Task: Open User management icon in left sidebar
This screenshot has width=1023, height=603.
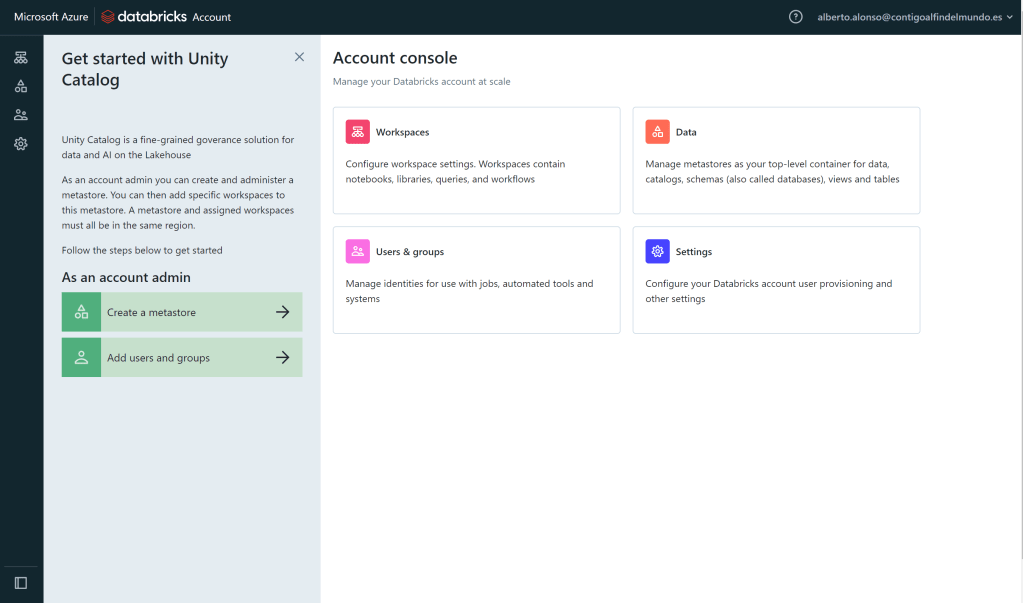Action: coord(21,115)
